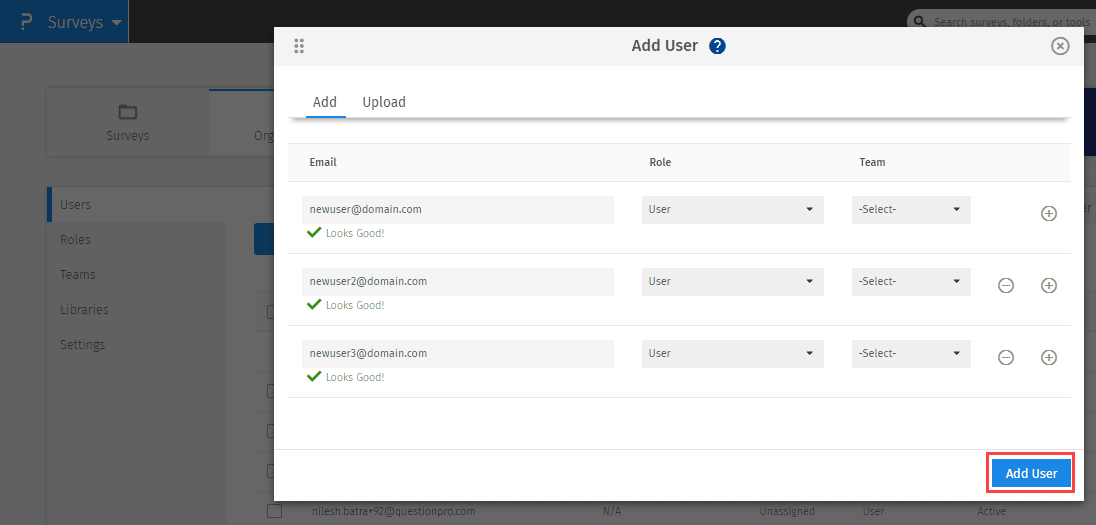
Task: Open the Role dropdown for newuser2@domain.com
Action: tap(733, 282)
